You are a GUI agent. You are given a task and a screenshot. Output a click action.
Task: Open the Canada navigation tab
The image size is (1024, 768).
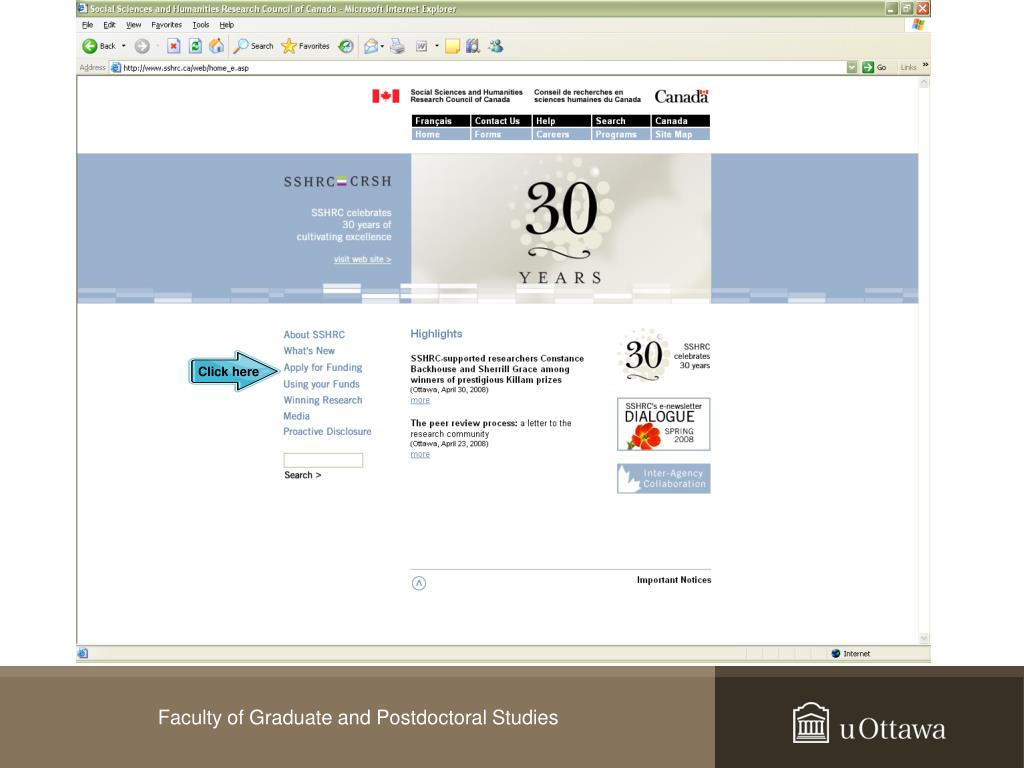coord(680,121)
